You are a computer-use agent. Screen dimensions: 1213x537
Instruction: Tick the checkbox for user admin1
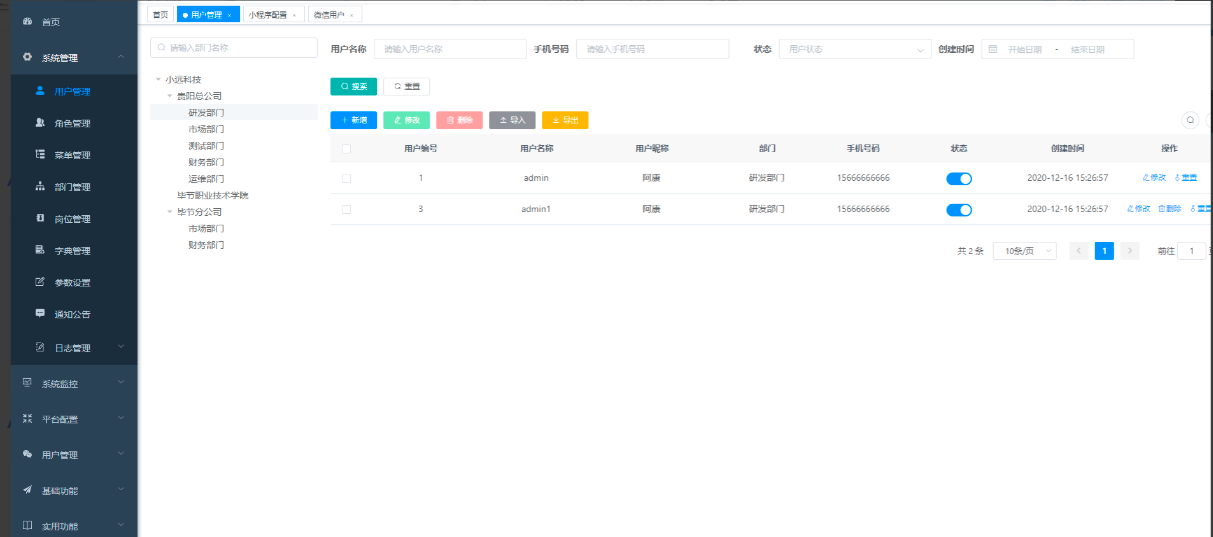(x=346, y=209)
